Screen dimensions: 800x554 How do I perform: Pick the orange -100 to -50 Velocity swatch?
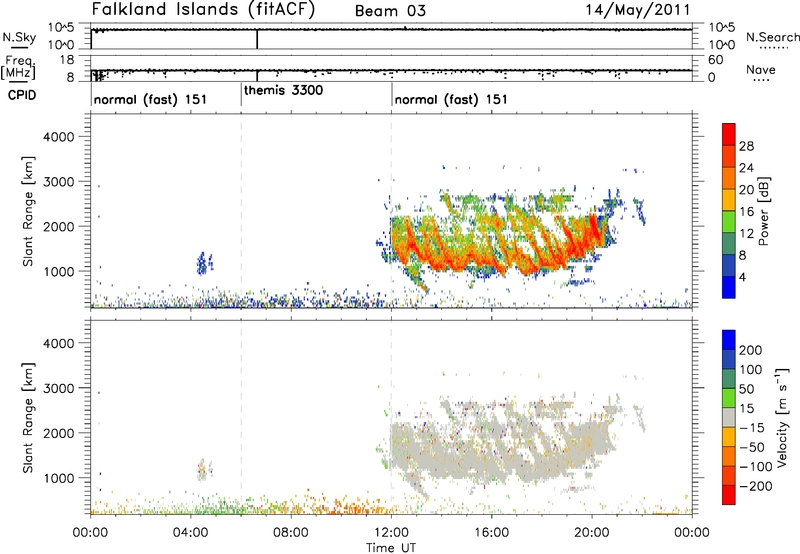coord(729,456)
